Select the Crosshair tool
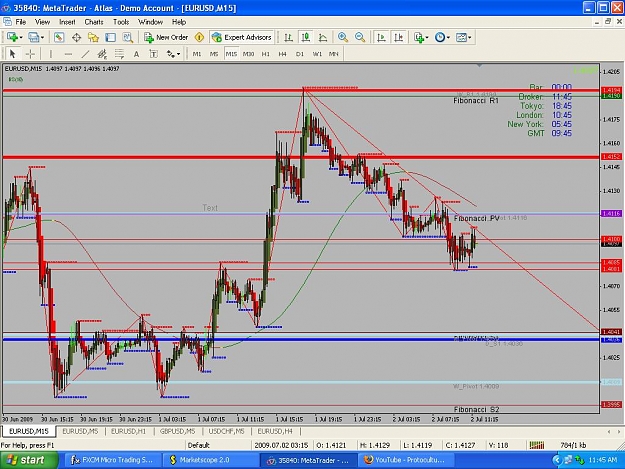The height and width of the screenshot is (469, 625). point(30,54)
